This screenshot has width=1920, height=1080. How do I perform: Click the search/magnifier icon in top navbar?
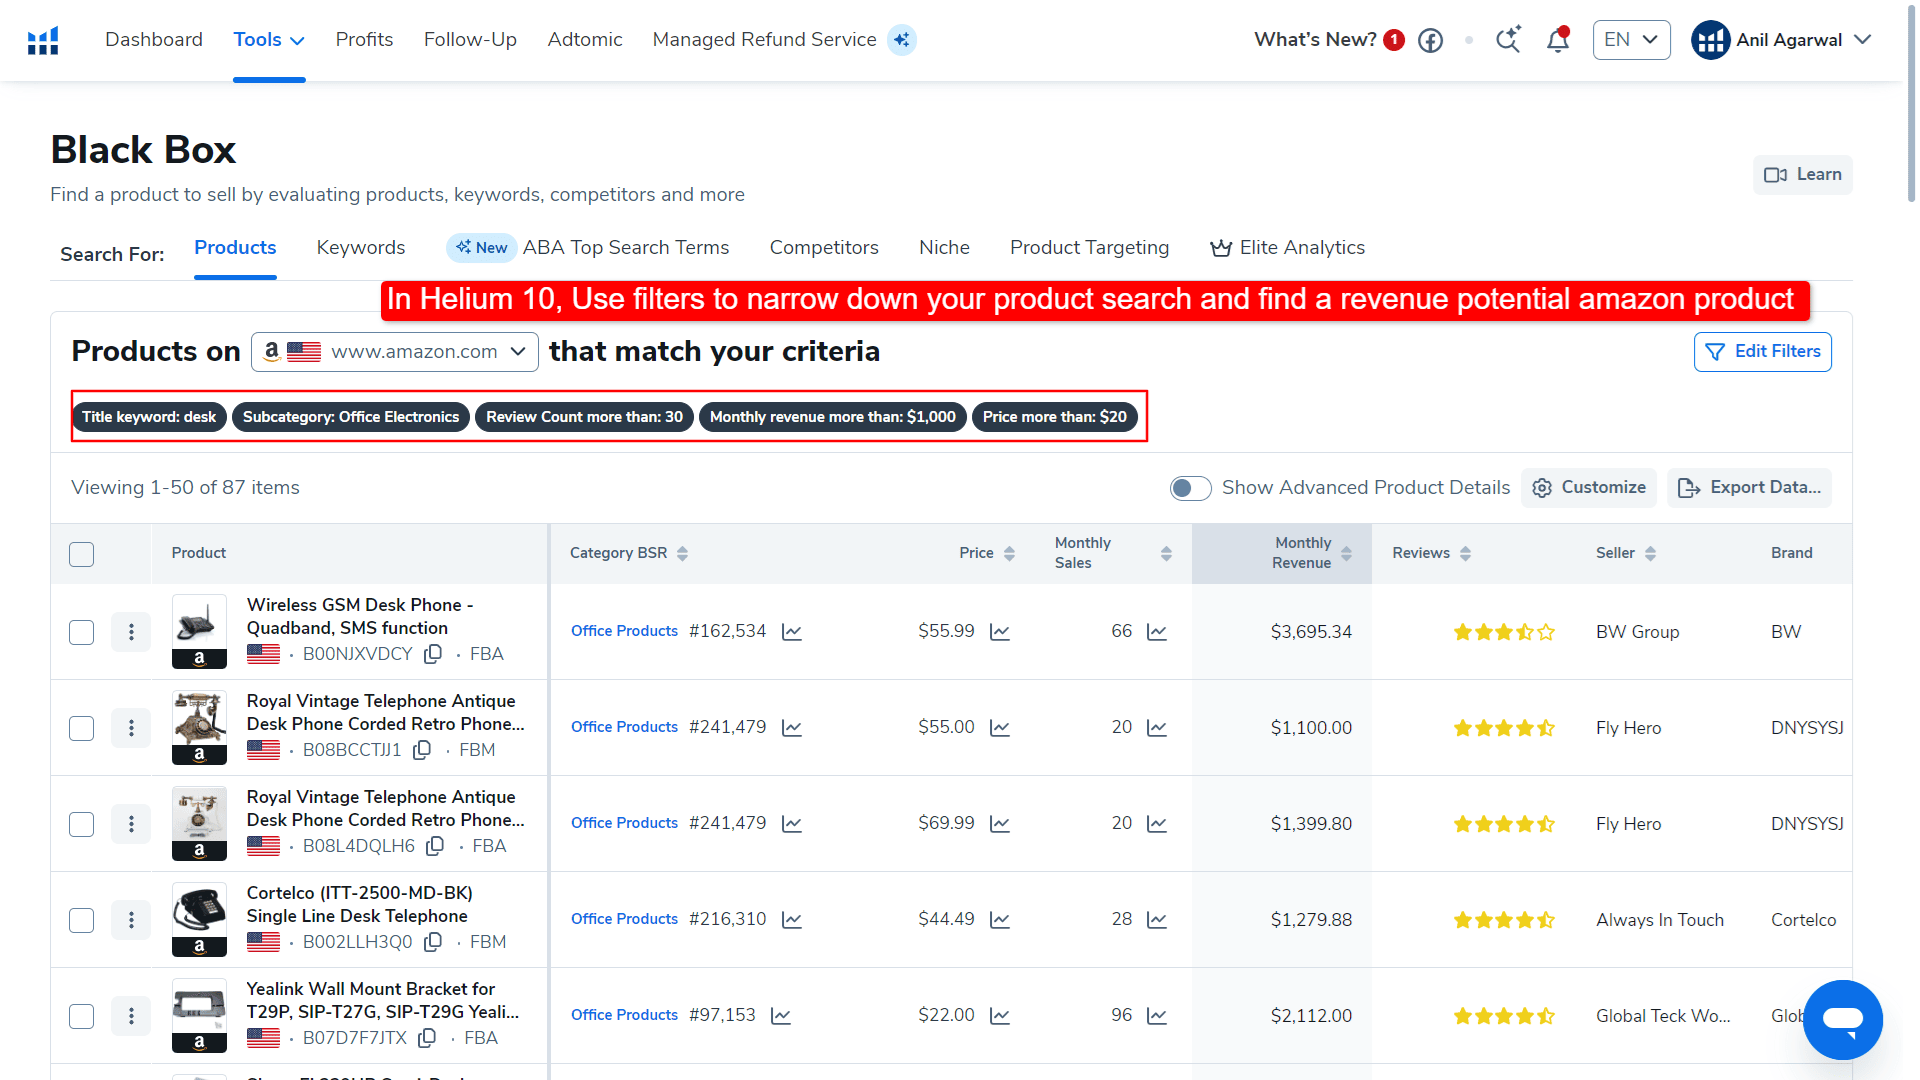(x=1507, y=40)
